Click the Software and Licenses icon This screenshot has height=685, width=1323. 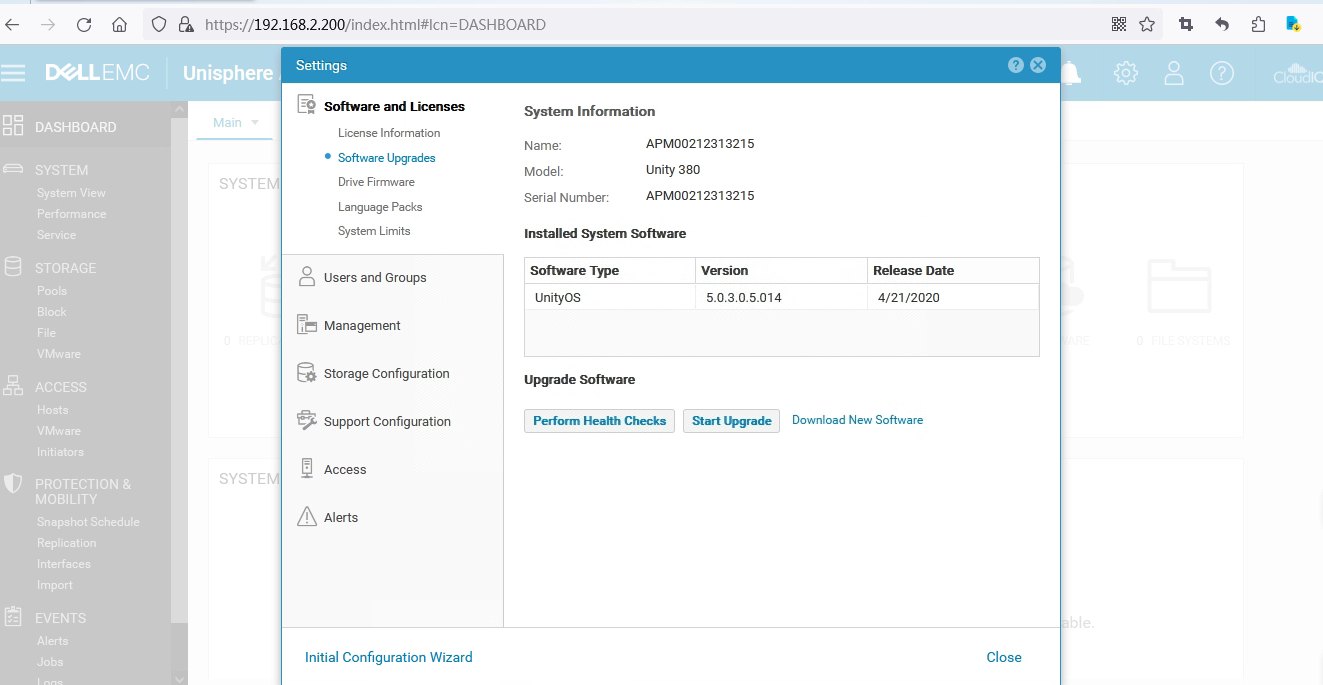(307, 105)
